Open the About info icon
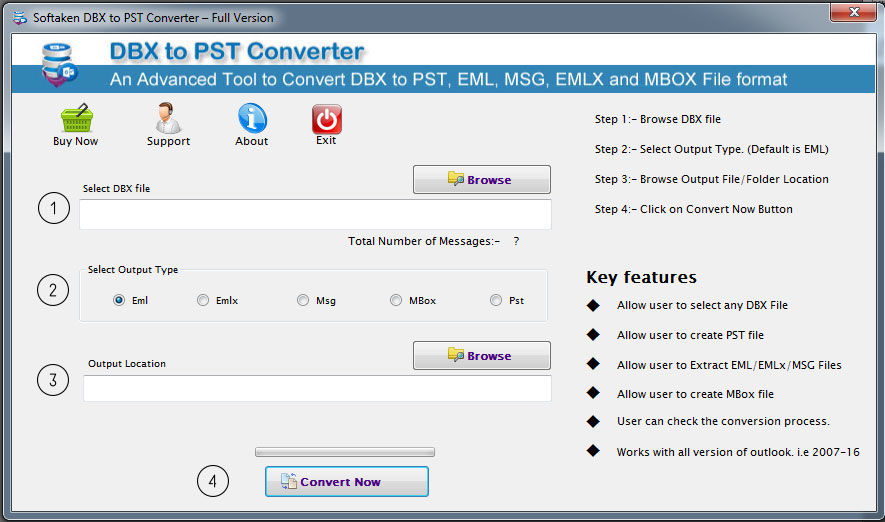 (x=252, y=118)
